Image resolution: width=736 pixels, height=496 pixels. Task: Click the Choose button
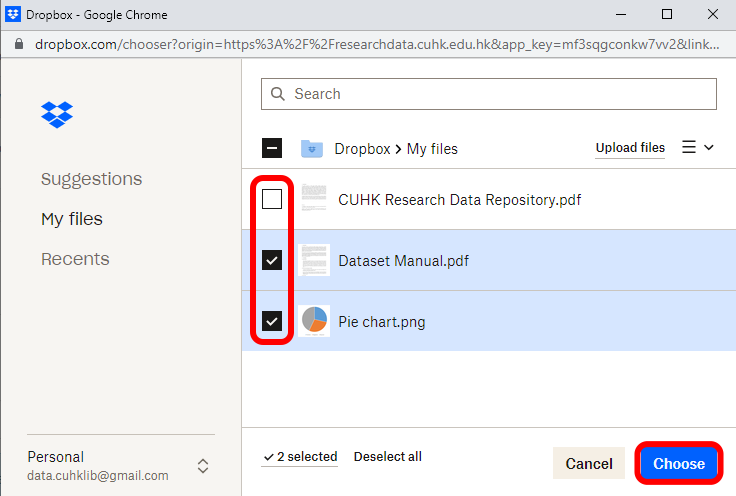pos(679,463)
